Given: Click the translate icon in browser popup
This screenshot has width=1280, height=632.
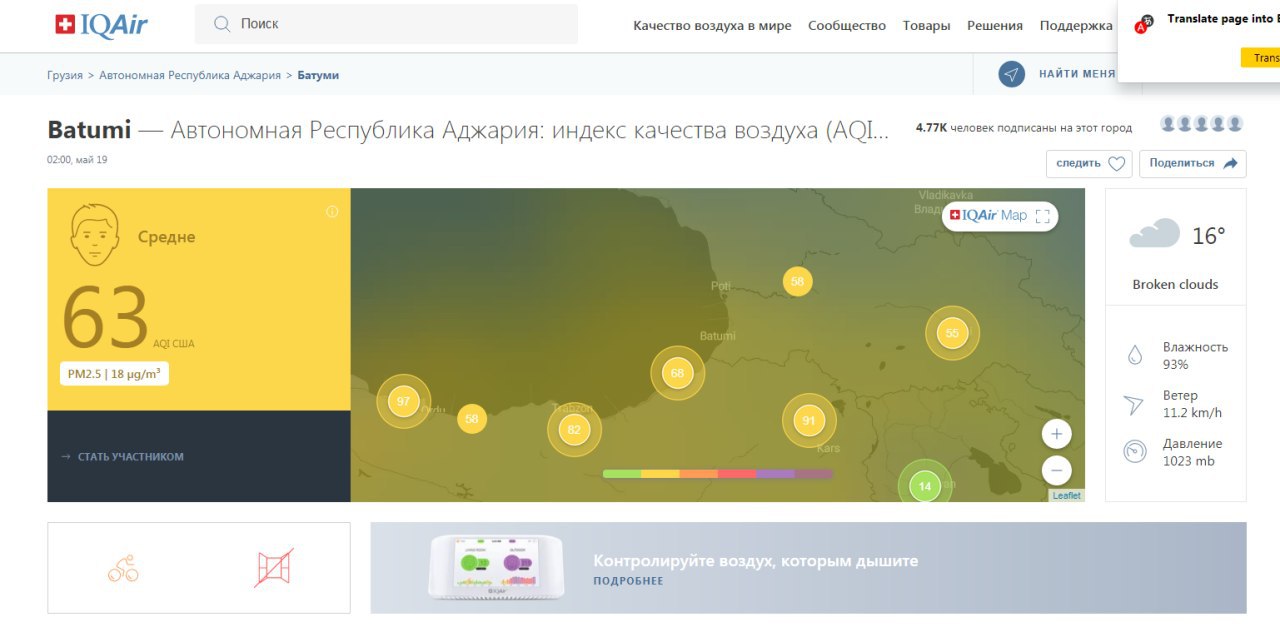Looking at the screenshot, I should (1142, 24).
